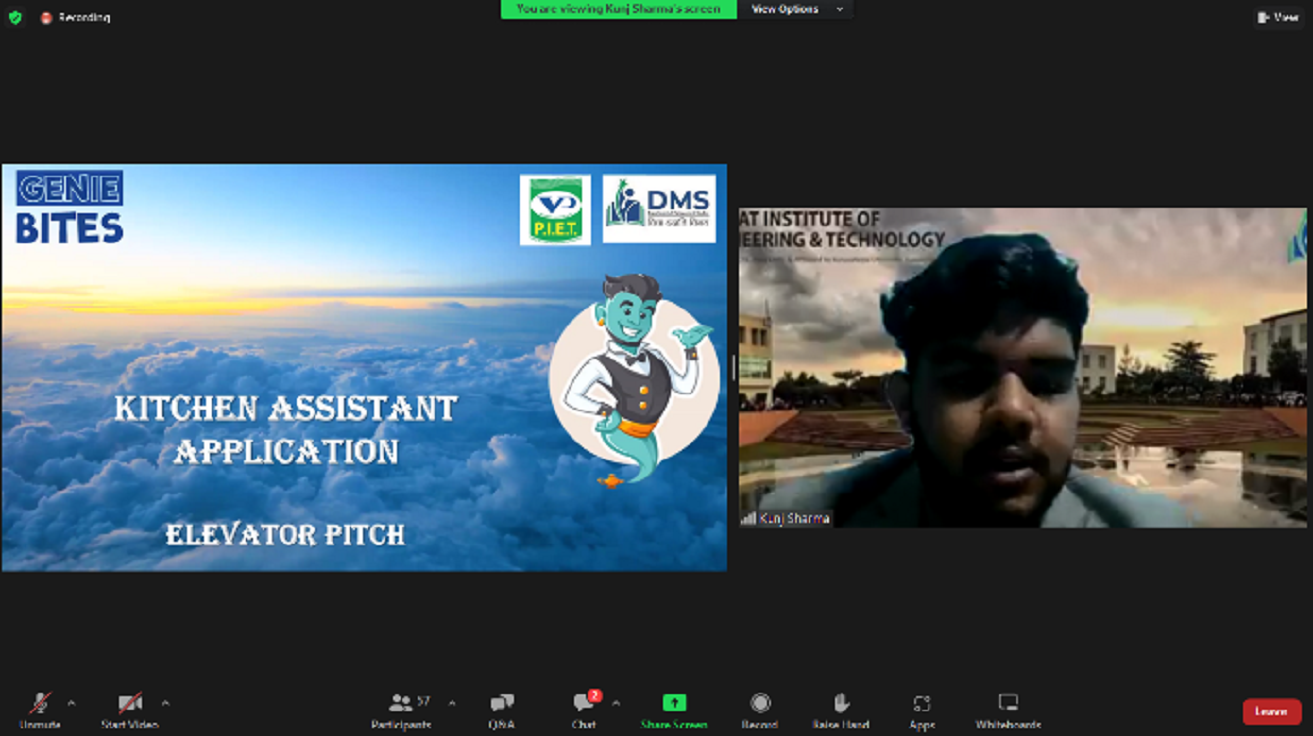Start recording with the Record icon
The height and width of the screenshot is (736, 1313).
click(760, 704)
